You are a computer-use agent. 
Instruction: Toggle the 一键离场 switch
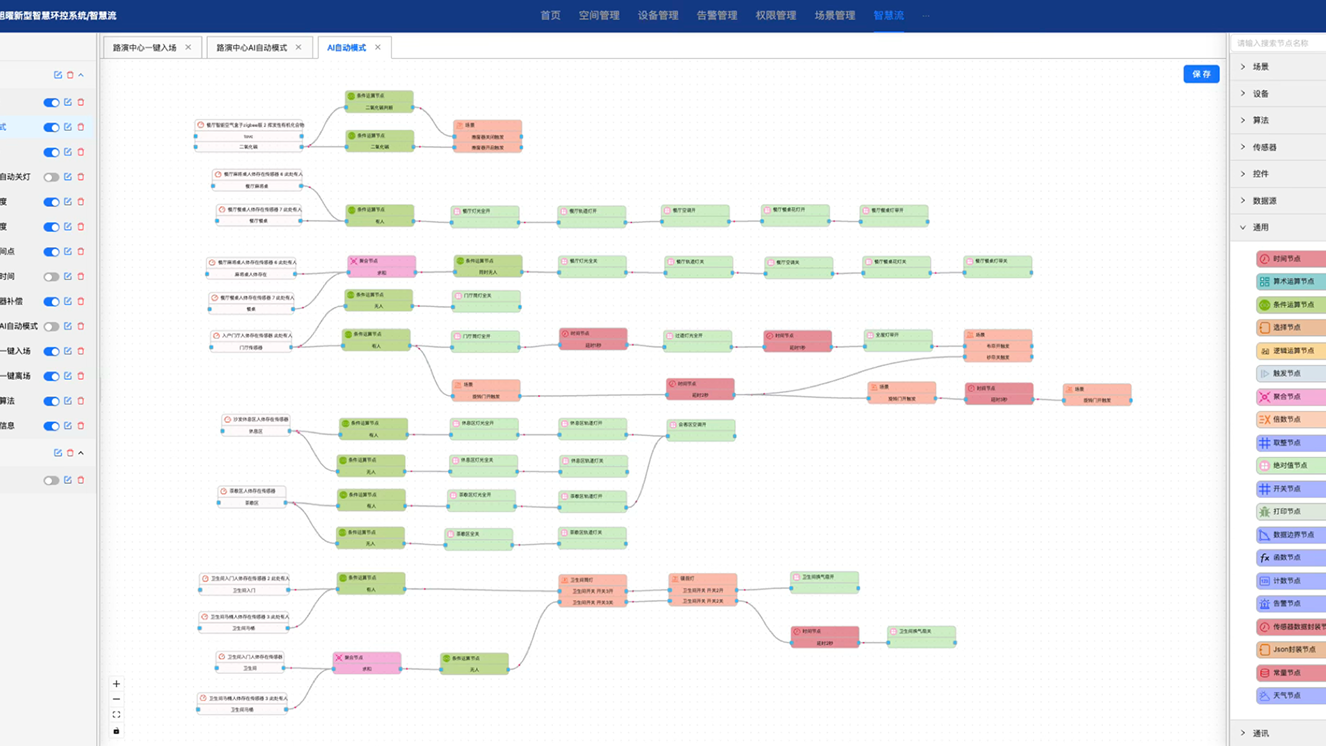pos(51,376)
